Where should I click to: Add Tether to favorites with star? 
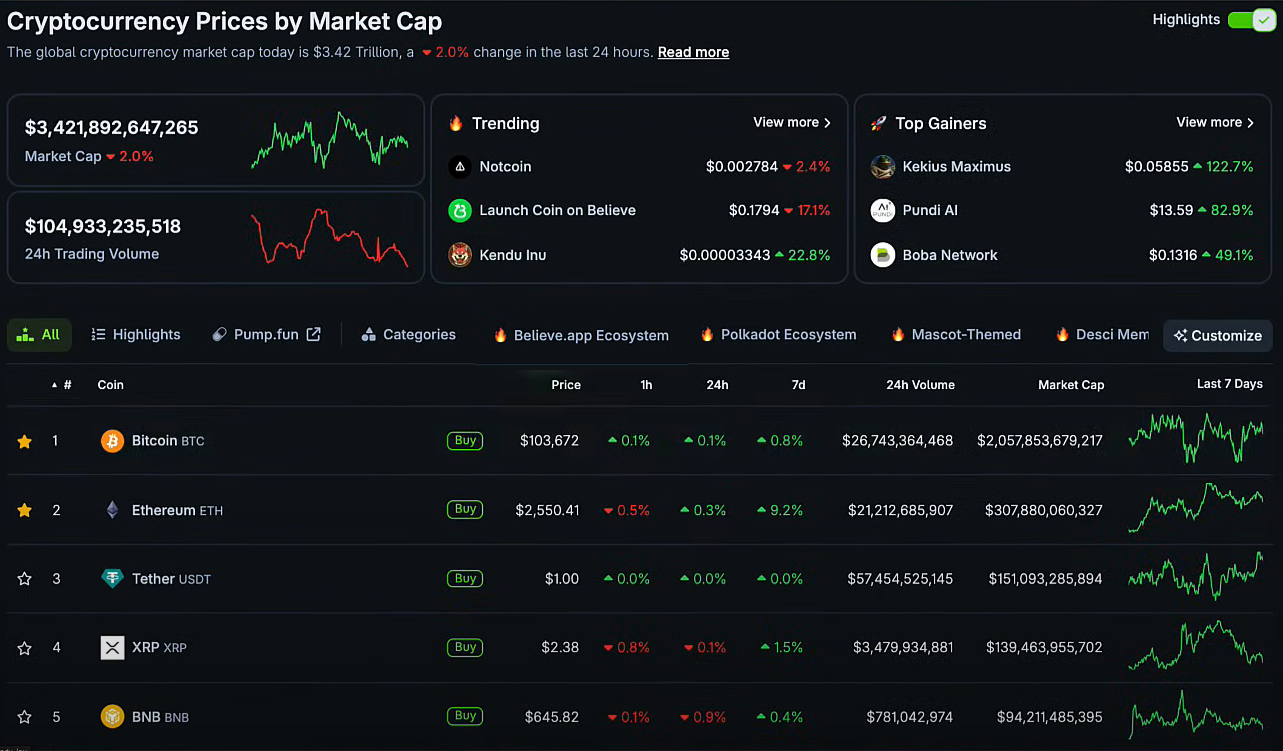(x=25, y=579)
